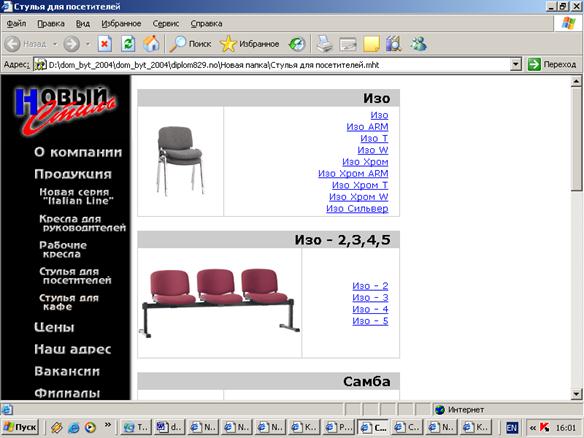584x438 pixels.
Task: Follow the Изо Хром ARM link
Action: [353, 174]
